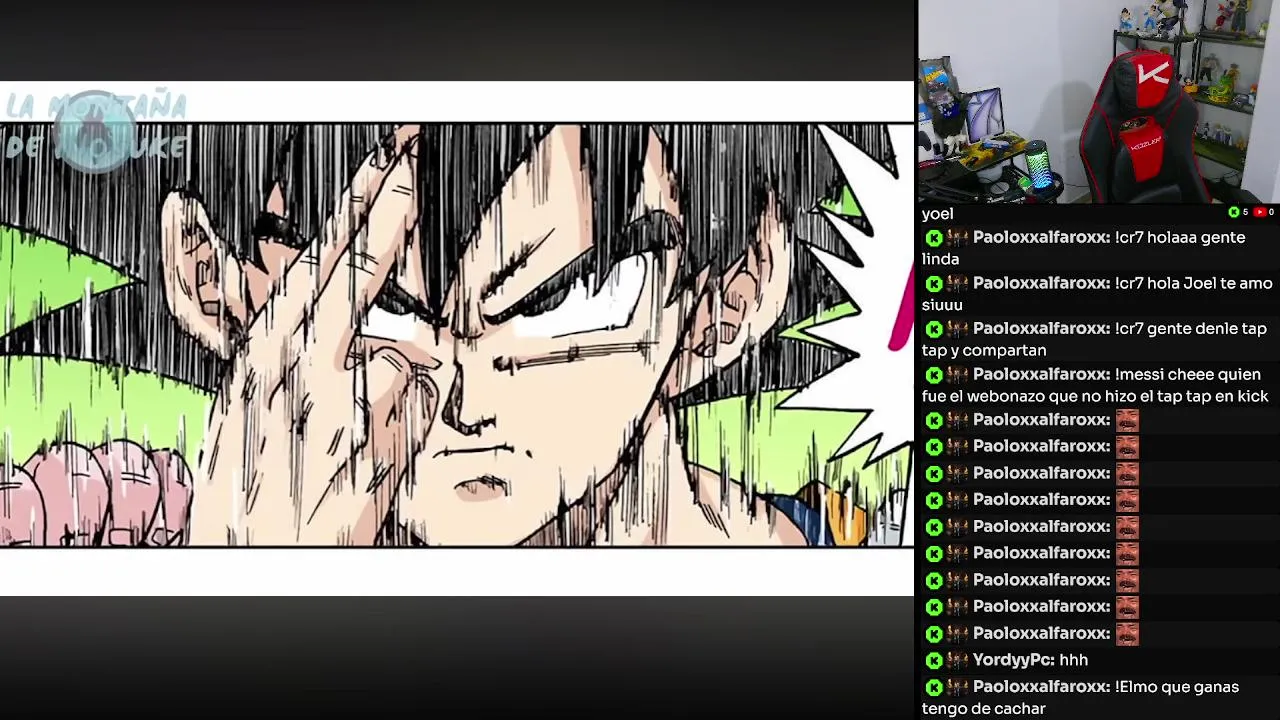Image resolution: width=1280 pixels, height=720 pixels.
Task: Click the YouTube viewer count number 0
Action: coord(1271,212)
